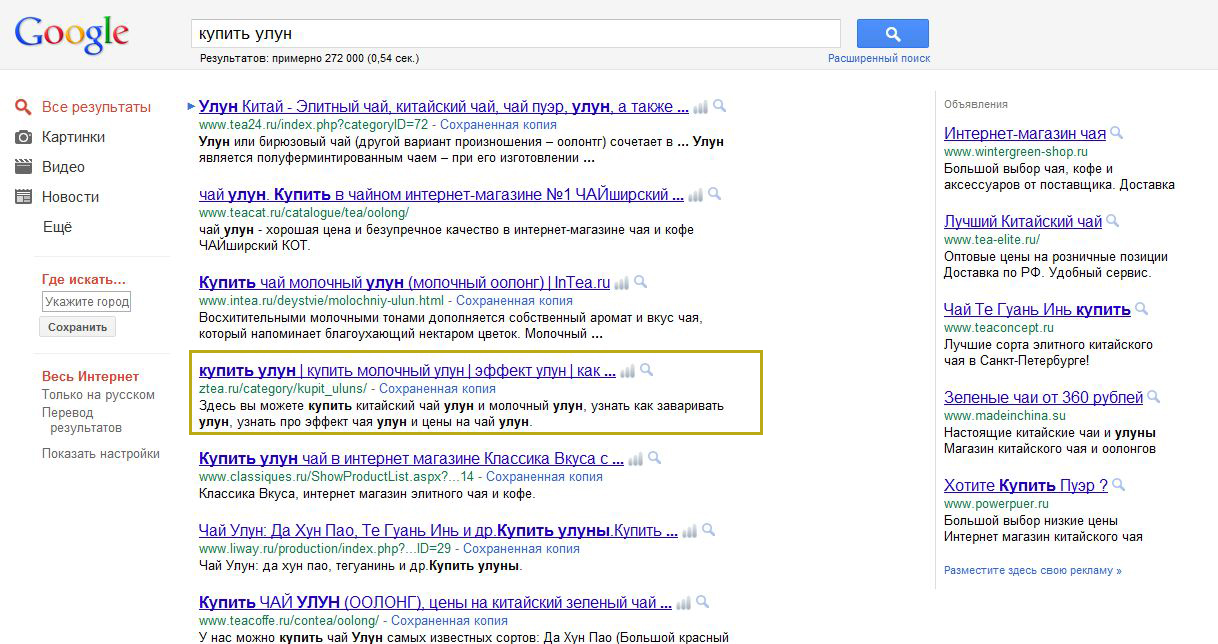The width and height of the screenshot is (1218, 644).
Task: Click the Где искать... heading
Action: (x=84, y=280)
